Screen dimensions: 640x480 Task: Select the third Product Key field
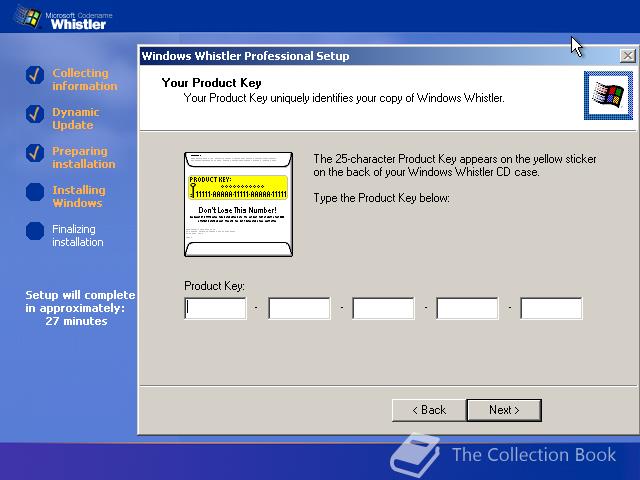383,308
